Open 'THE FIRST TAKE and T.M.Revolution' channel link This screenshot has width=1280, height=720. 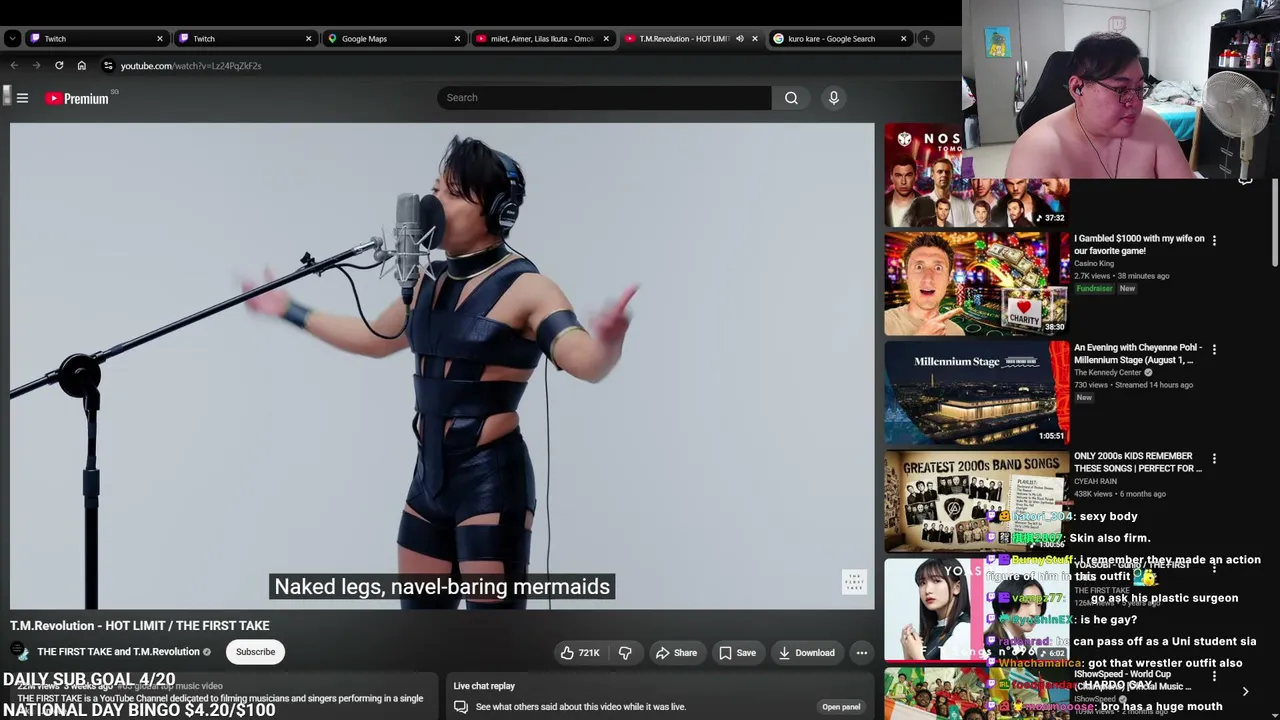coord(118,652)
